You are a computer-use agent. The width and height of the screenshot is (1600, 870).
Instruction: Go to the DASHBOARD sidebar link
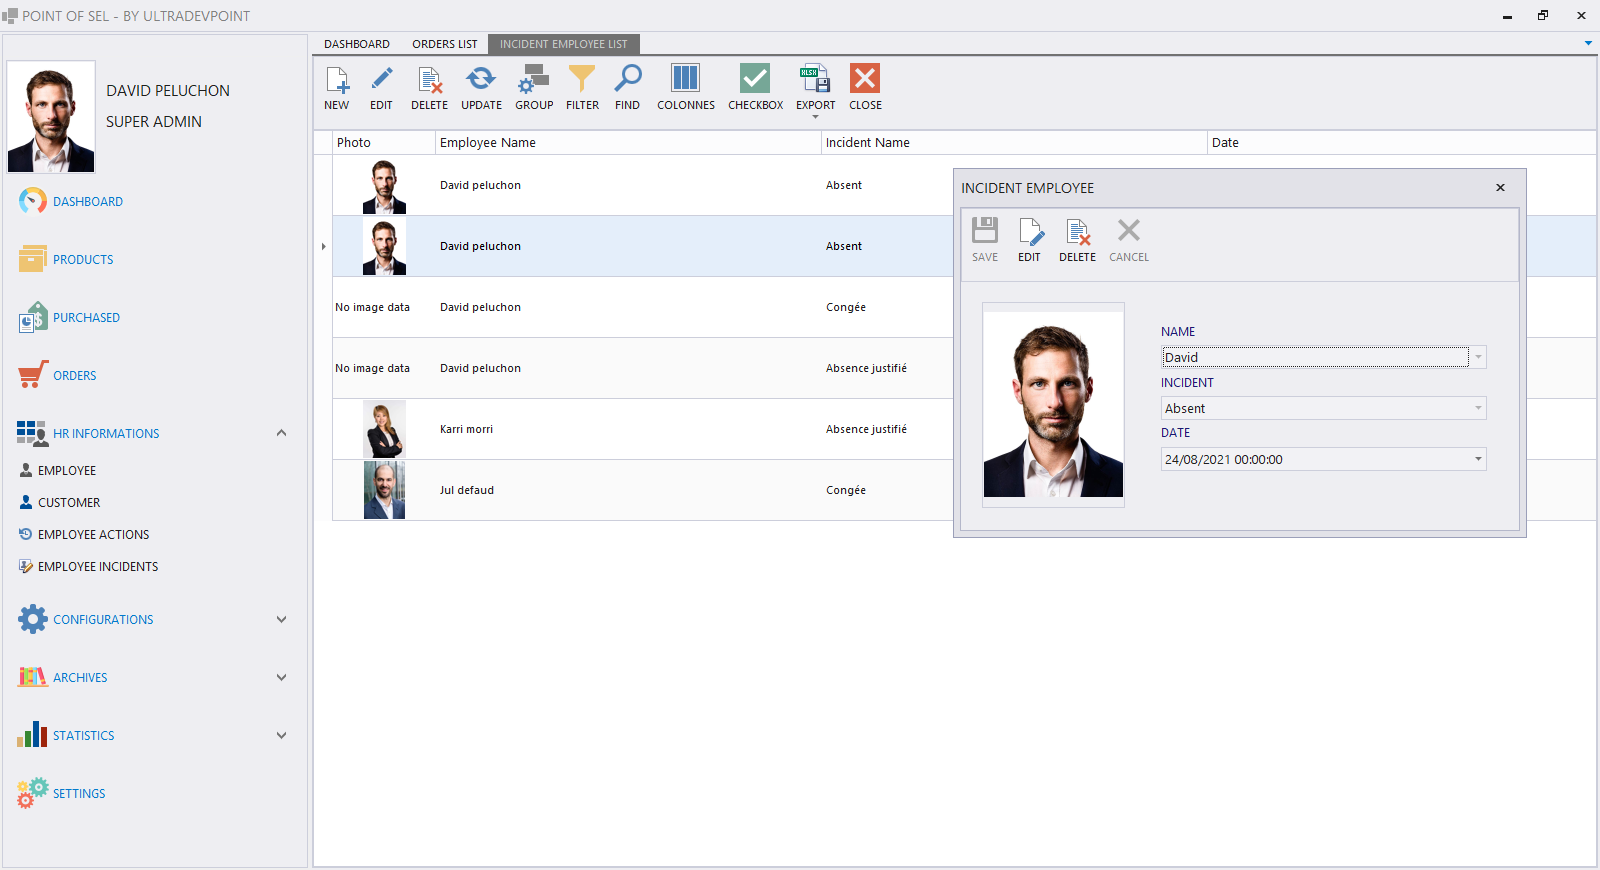point(88,201)
